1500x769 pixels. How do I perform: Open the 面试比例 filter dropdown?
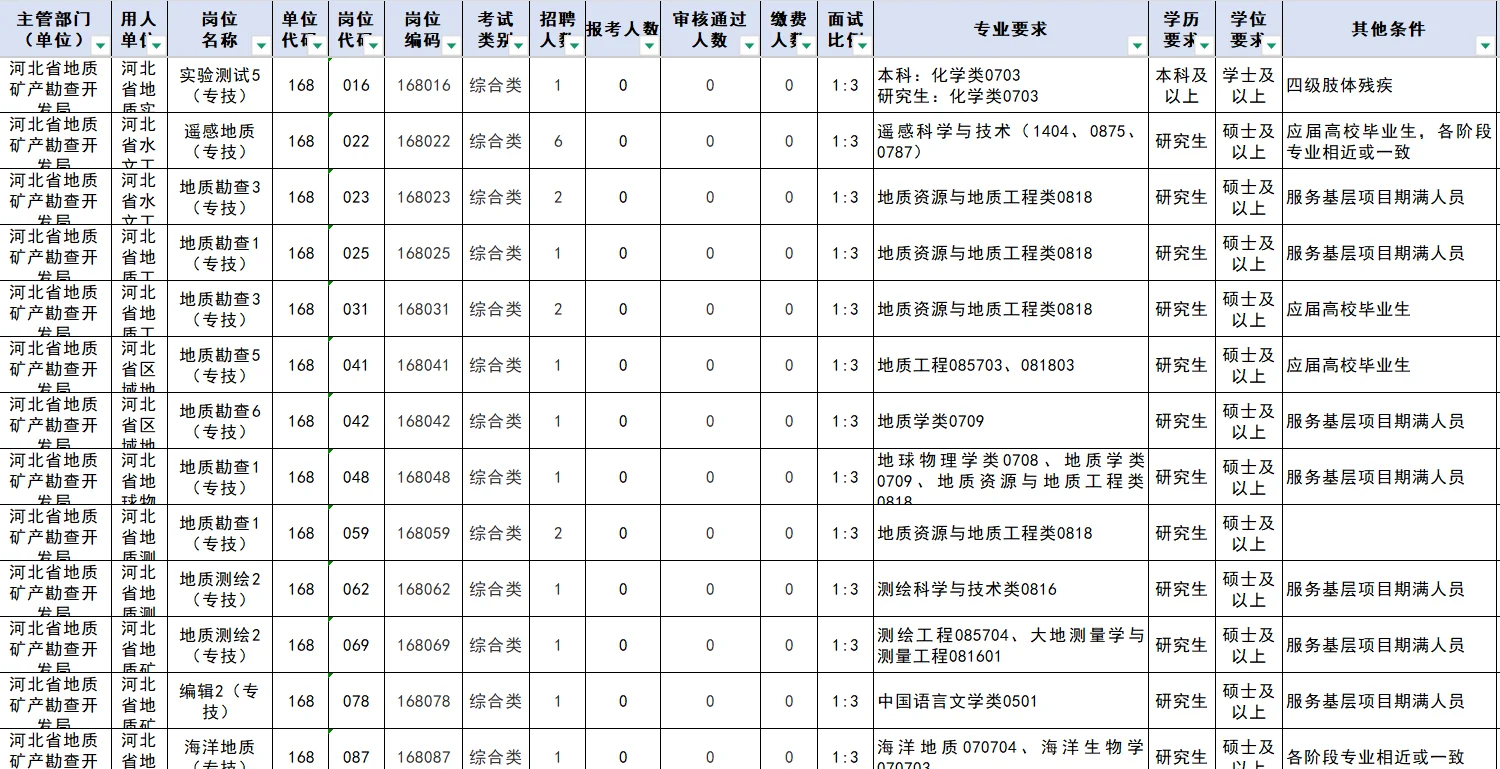tap(861, 44)
